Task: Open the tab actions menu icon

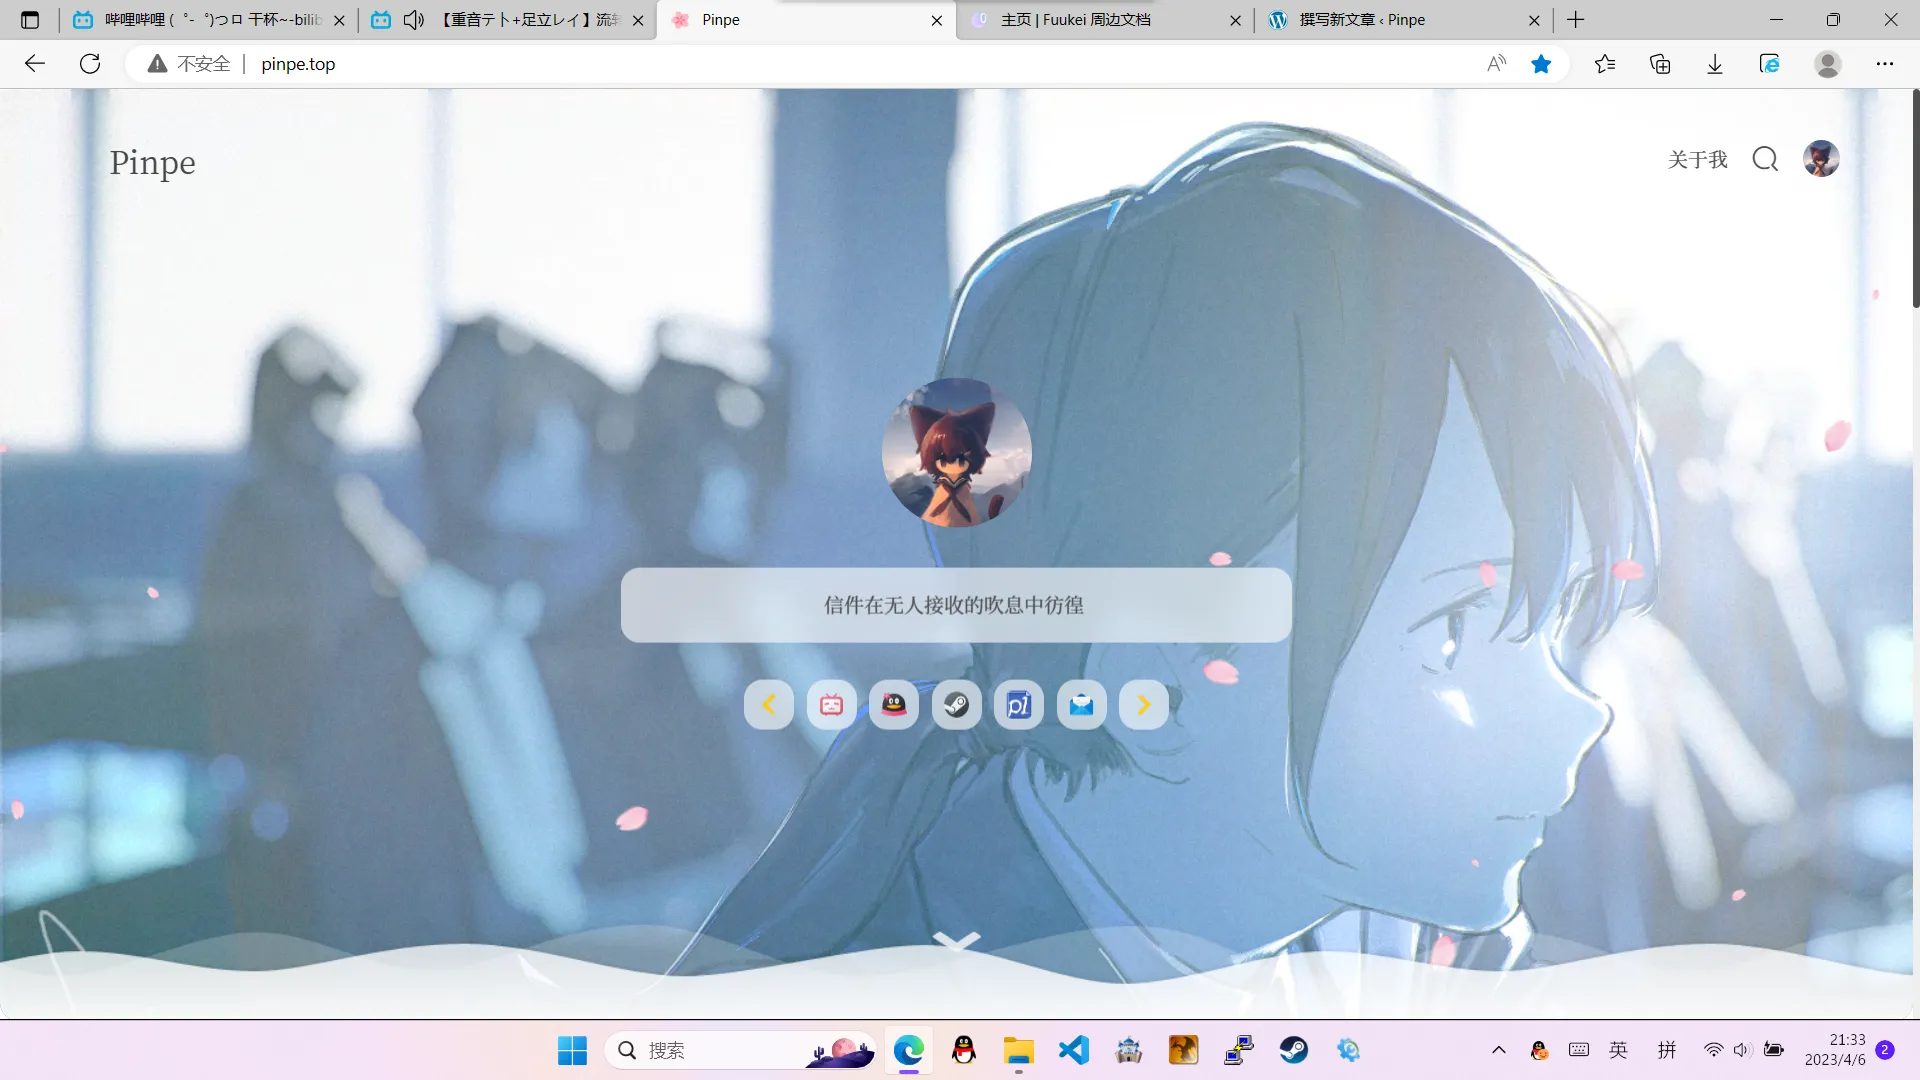Action: [x=30, y=20]
